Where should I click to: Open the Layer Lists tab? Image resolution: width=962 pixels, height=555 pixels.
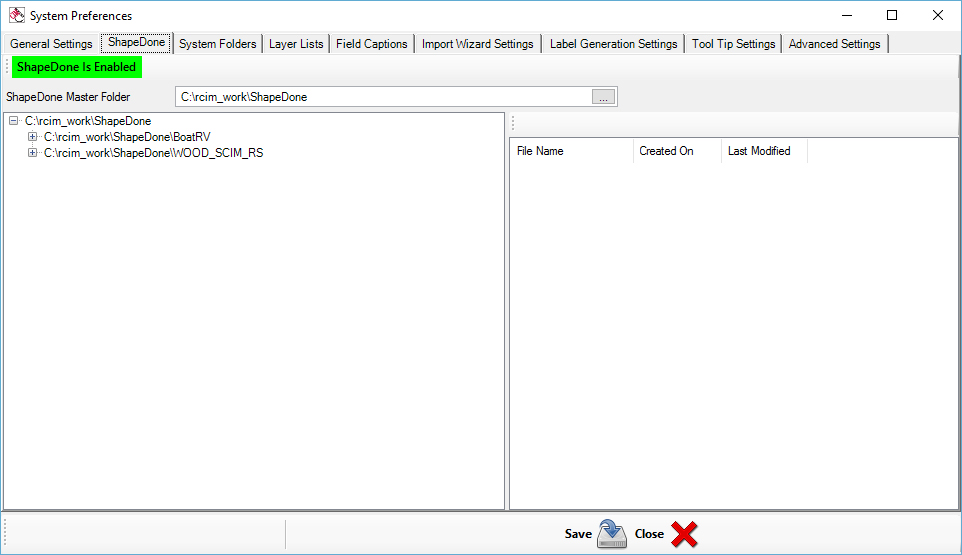tap(296, 44)
